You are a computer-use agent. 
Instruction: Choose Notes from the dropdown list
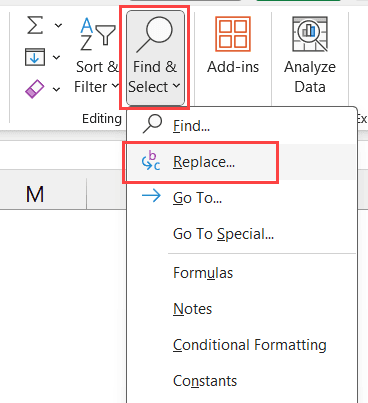(x=242, y=309)
